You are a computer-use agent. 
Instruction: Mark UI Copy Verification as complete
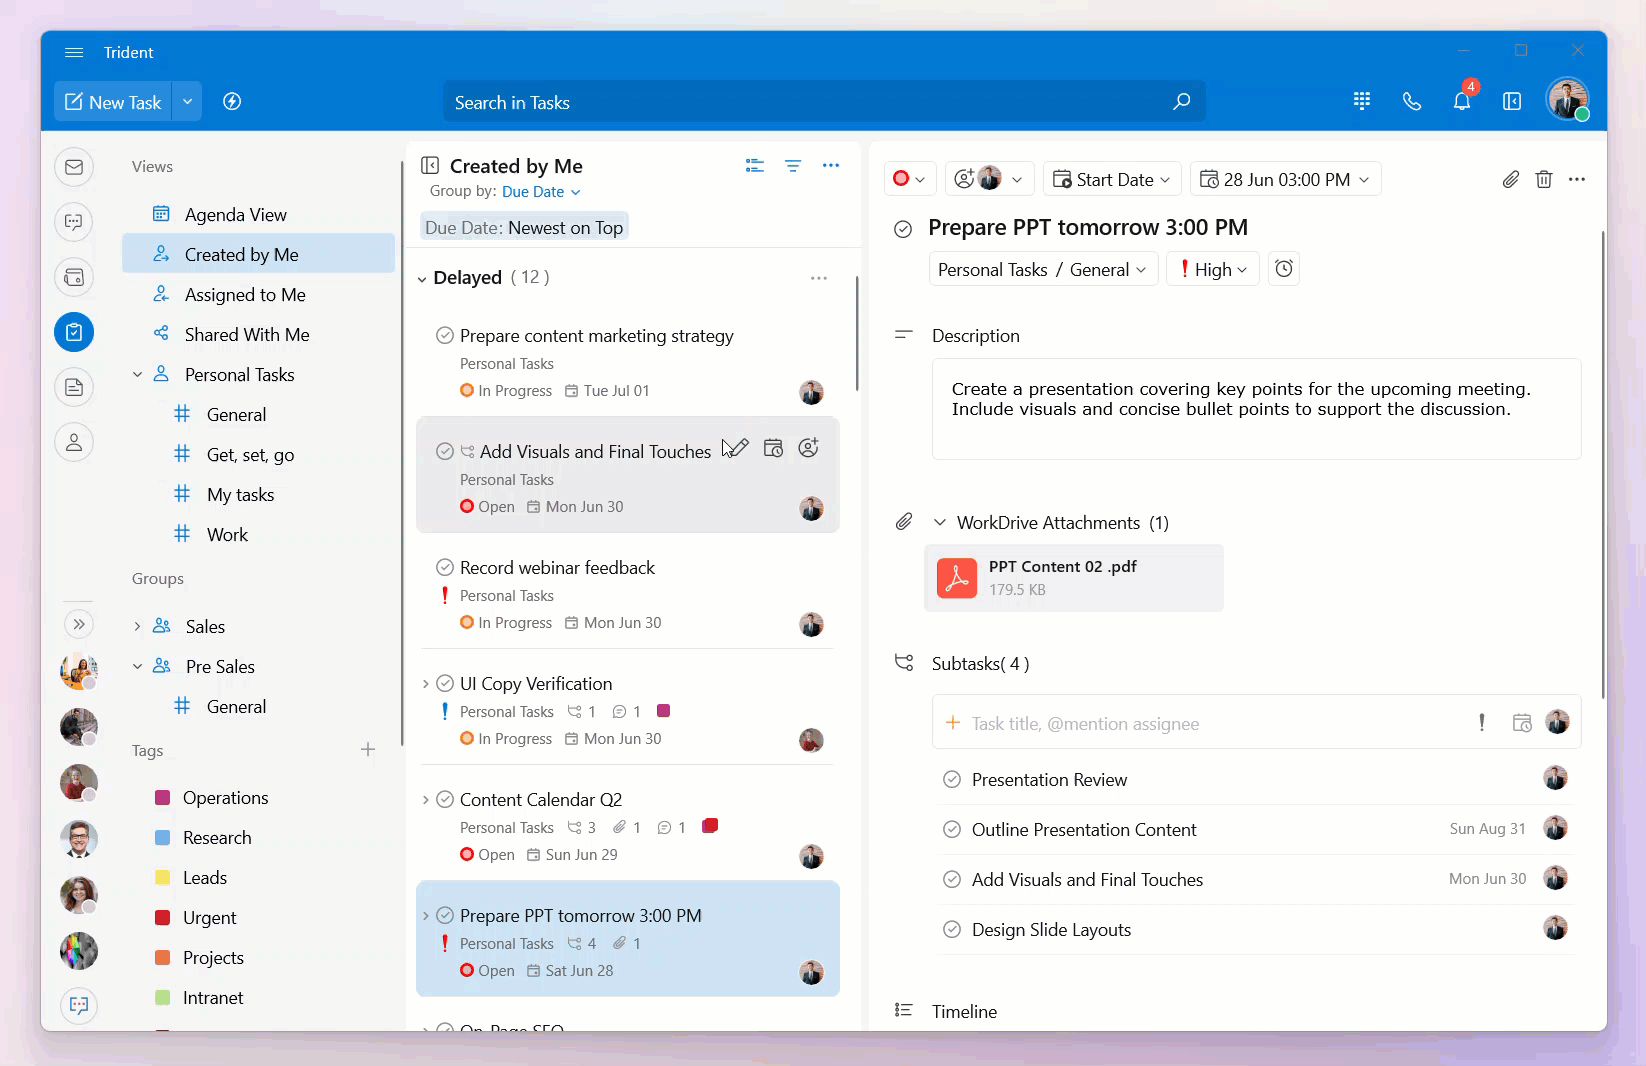click(x=445, y=684)
